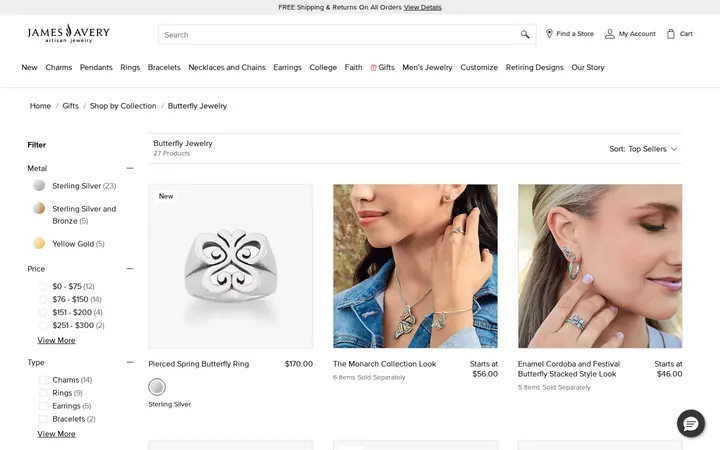Filter by Sterling Silver metal swatch

click(x=39, y=186)
